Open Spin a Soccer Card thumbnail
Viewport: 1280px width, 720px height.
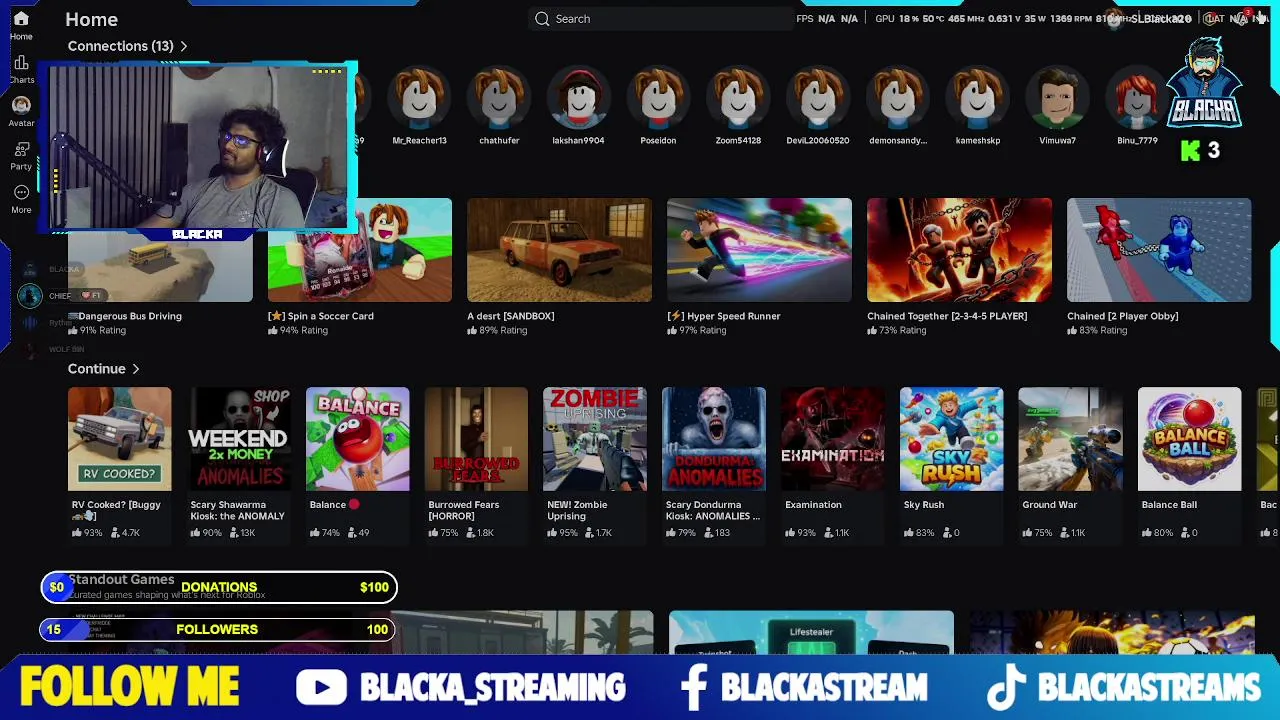pyautogui.click(x=360, y=250)
